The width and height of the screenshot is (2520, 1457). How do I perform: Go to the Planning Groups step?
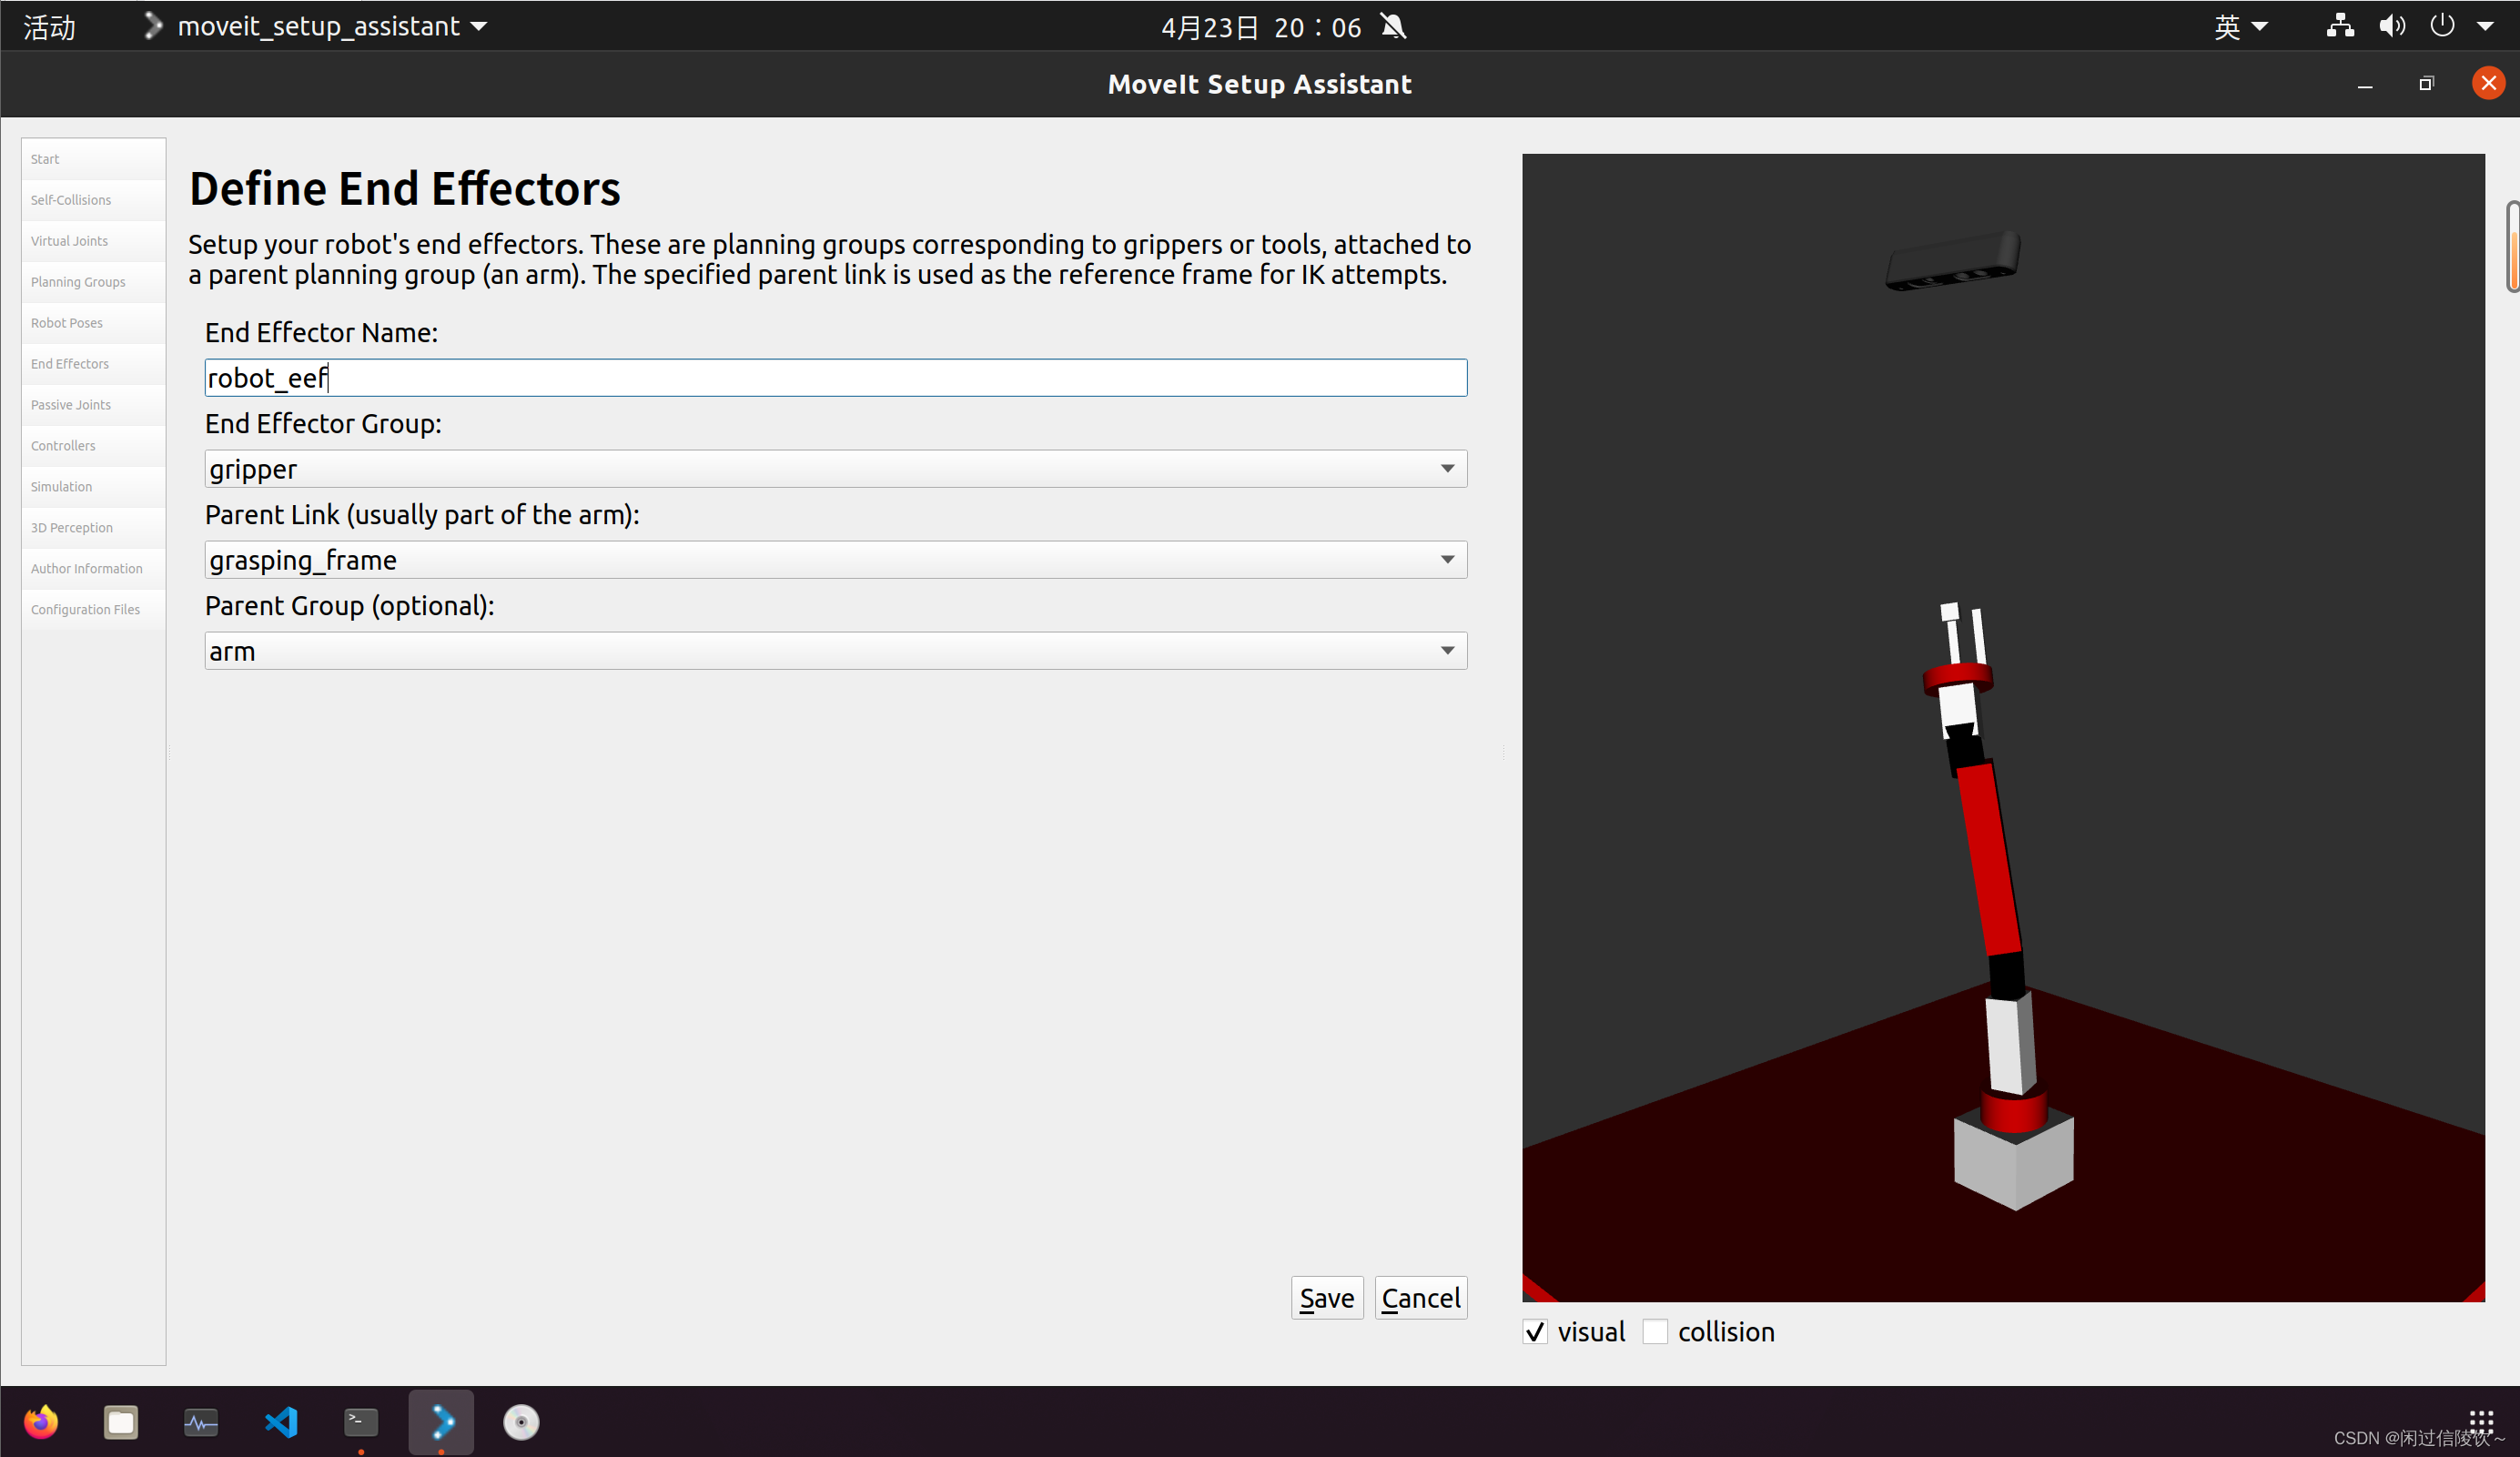(78, 282)
